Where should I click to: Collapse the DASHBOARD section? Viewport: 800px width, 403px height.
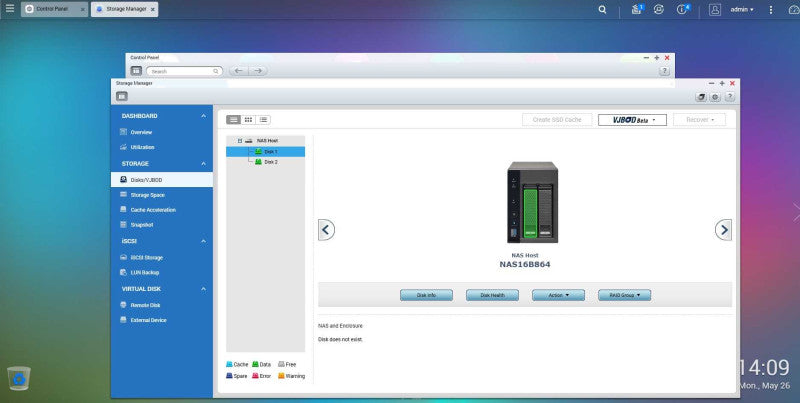[204, 116]
